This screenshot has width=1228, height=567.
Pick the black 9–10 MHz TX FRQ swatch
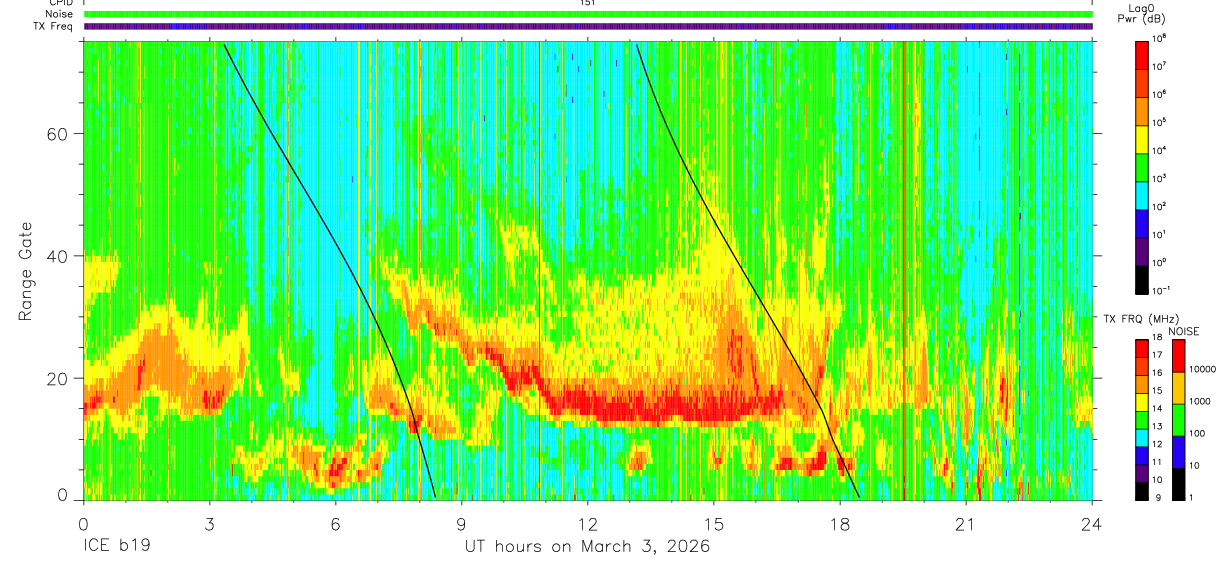(x=1142, y=491)
